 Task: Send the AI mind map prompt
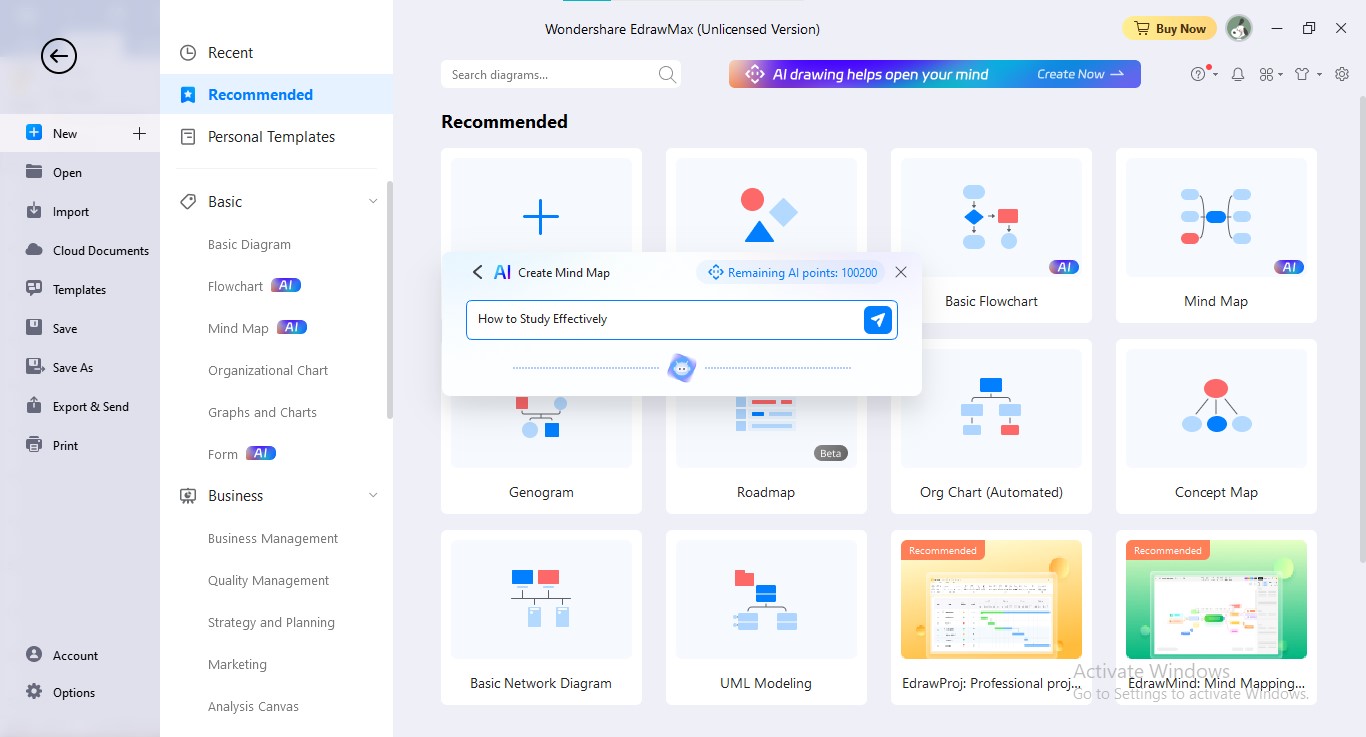click(x=878, y=319)
